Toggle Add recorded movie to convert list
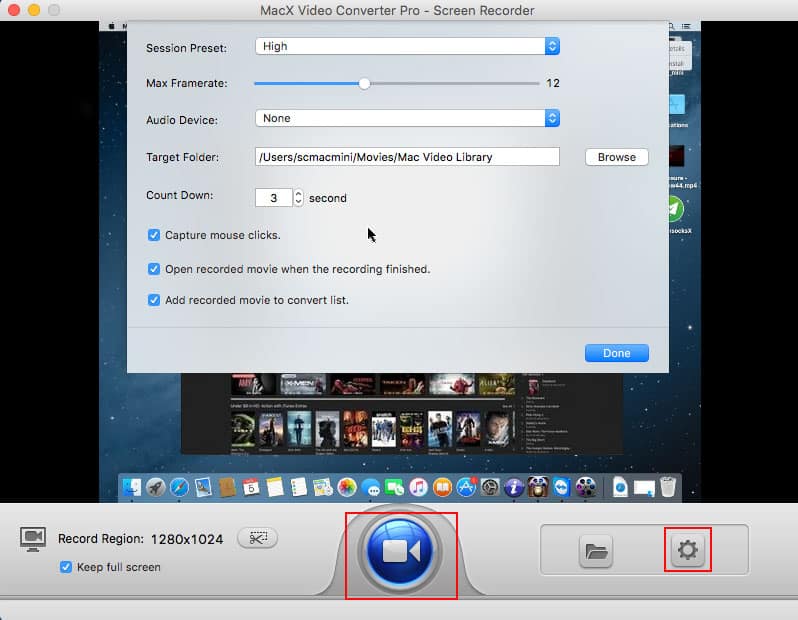Viewport: 798px width, 620px height. pyautogui.click(x=154, y=300)
